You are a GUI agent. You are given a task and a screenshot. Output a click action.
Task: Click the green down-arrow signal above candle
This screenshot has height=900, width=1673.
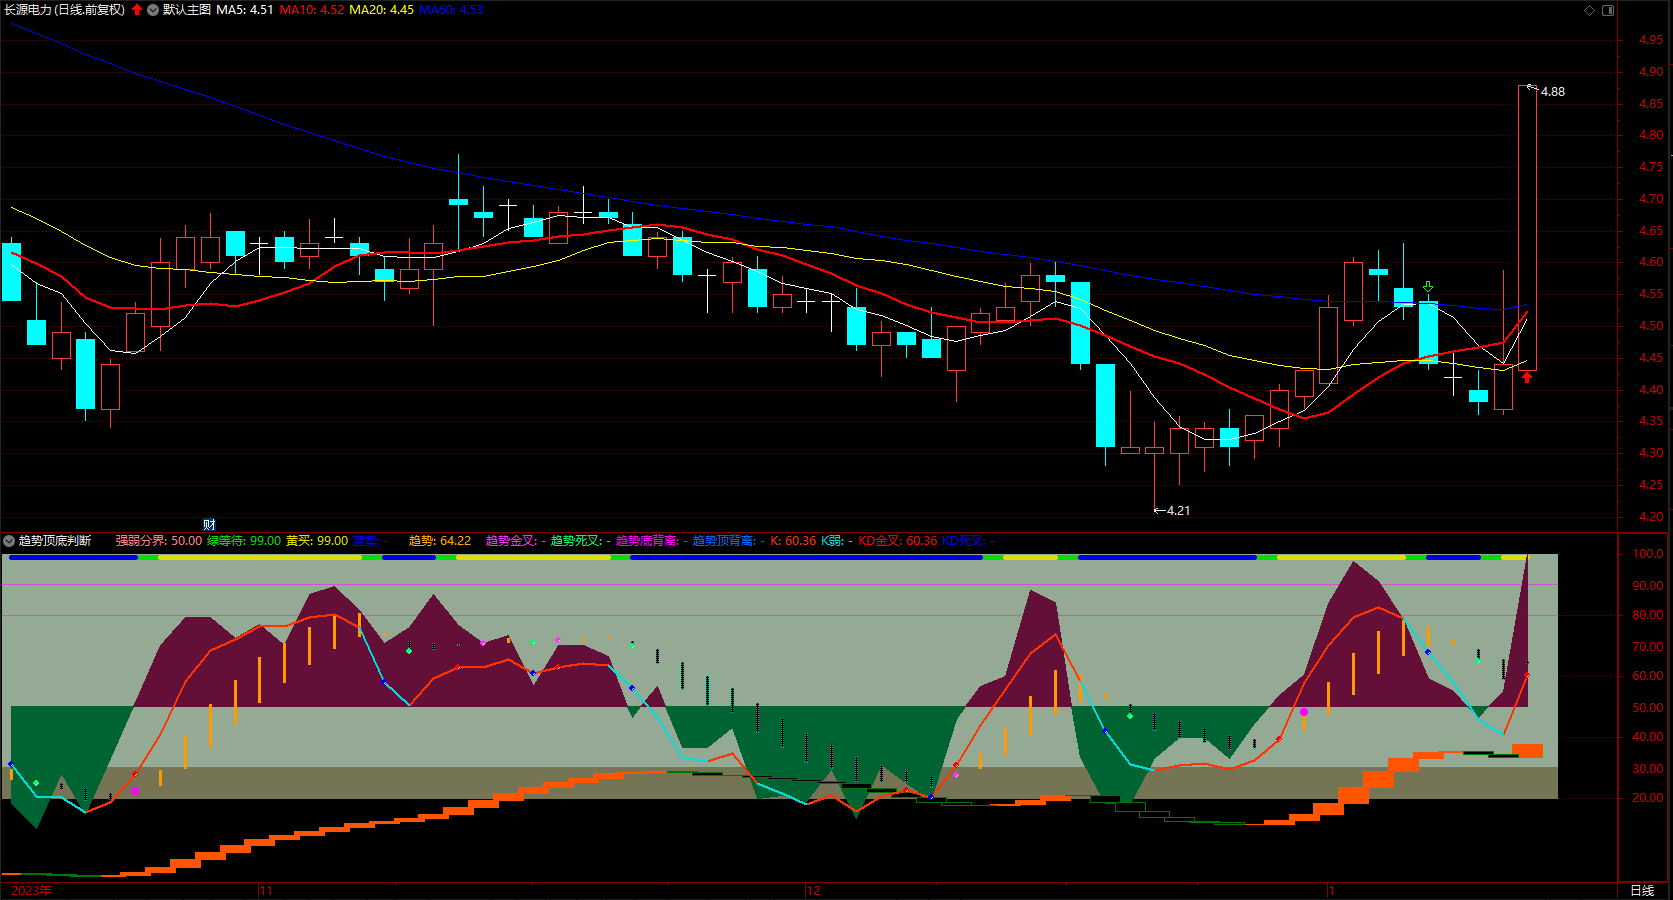[x=1428, y=287]
